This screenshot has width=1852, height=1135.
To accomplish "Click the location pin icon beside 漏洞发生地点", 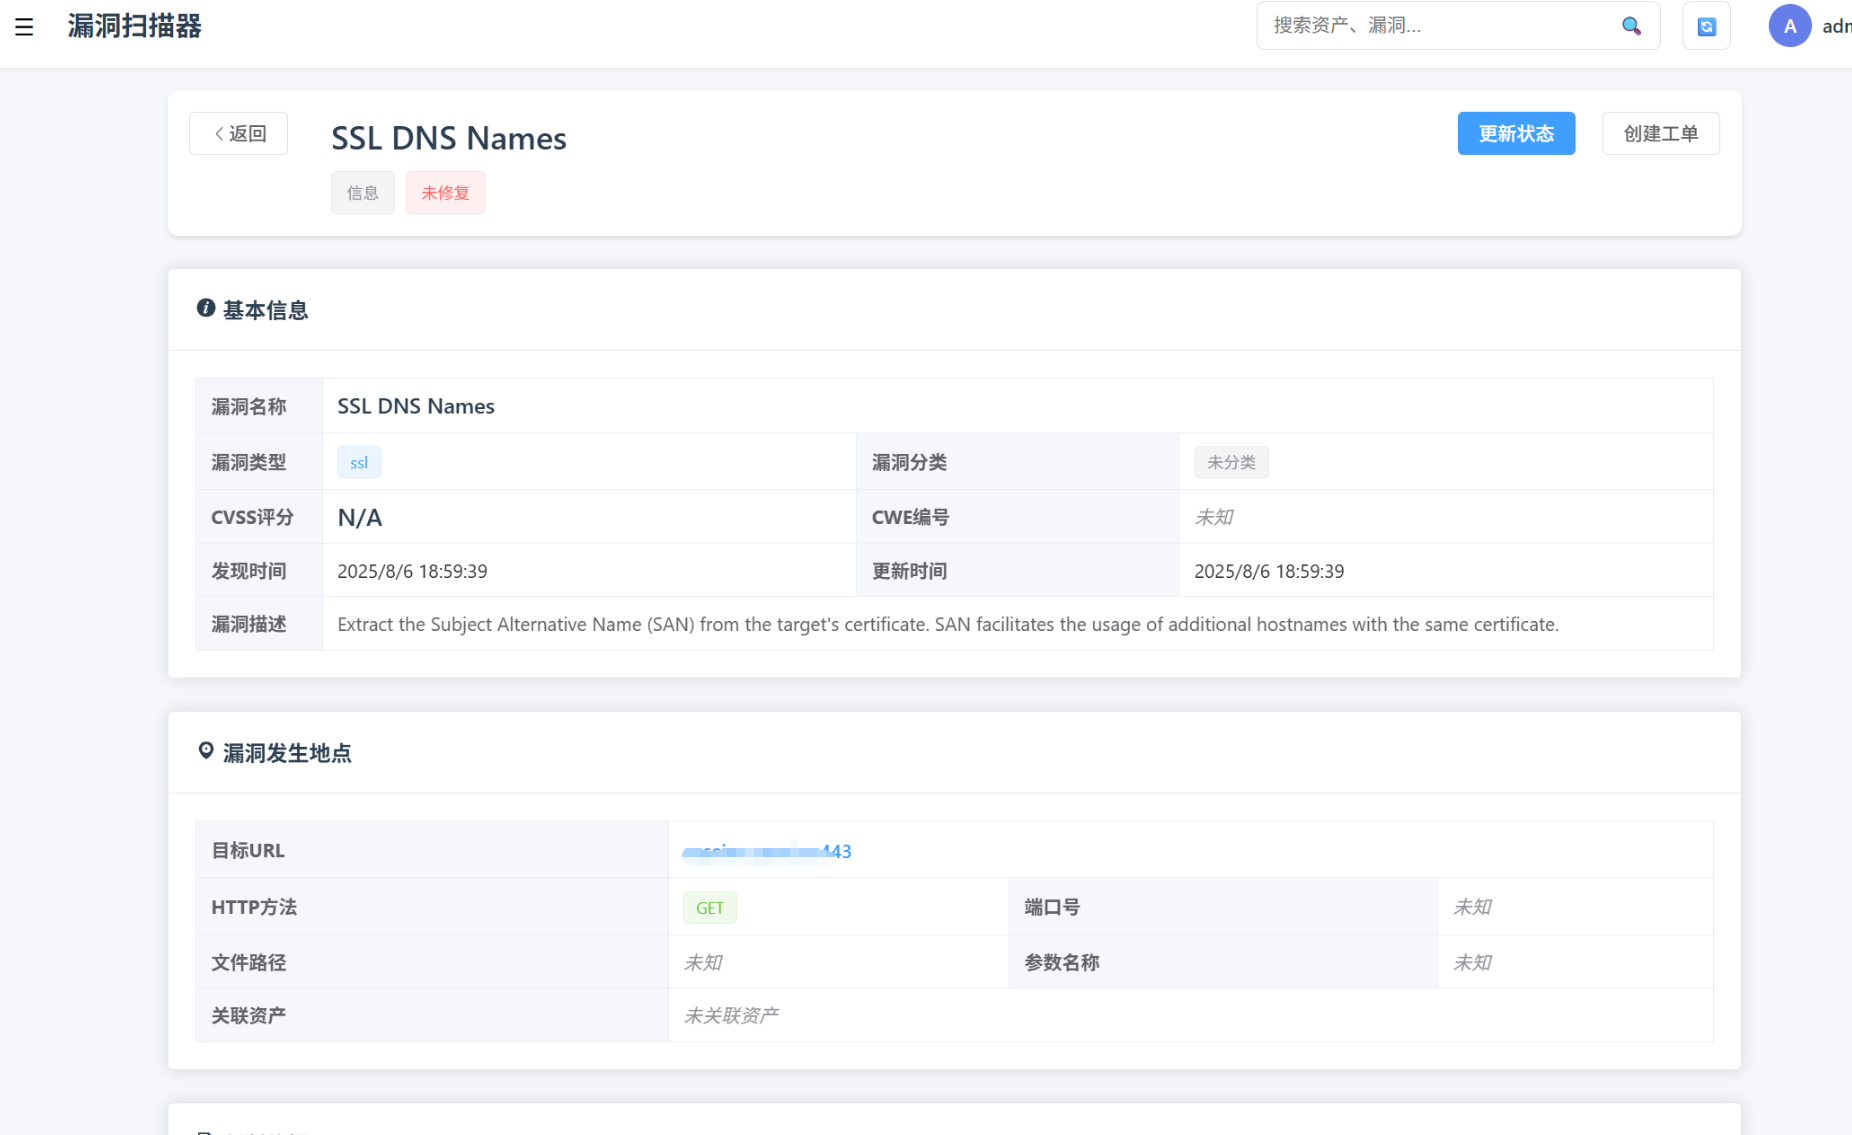I will [206, 751].
